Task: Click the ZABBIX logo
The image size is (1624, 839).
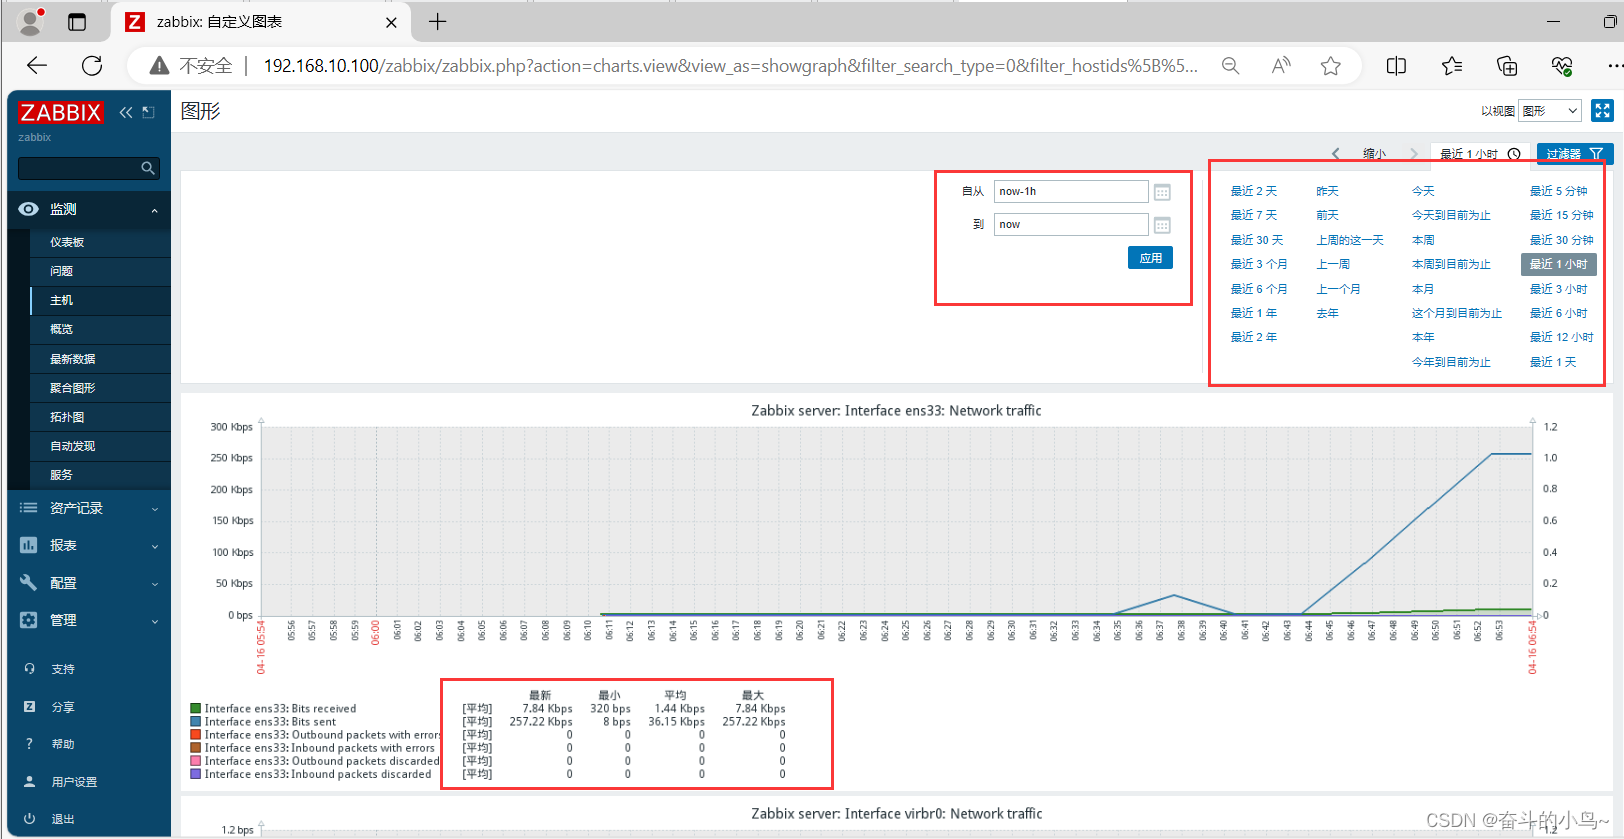Action: (60, 112)
